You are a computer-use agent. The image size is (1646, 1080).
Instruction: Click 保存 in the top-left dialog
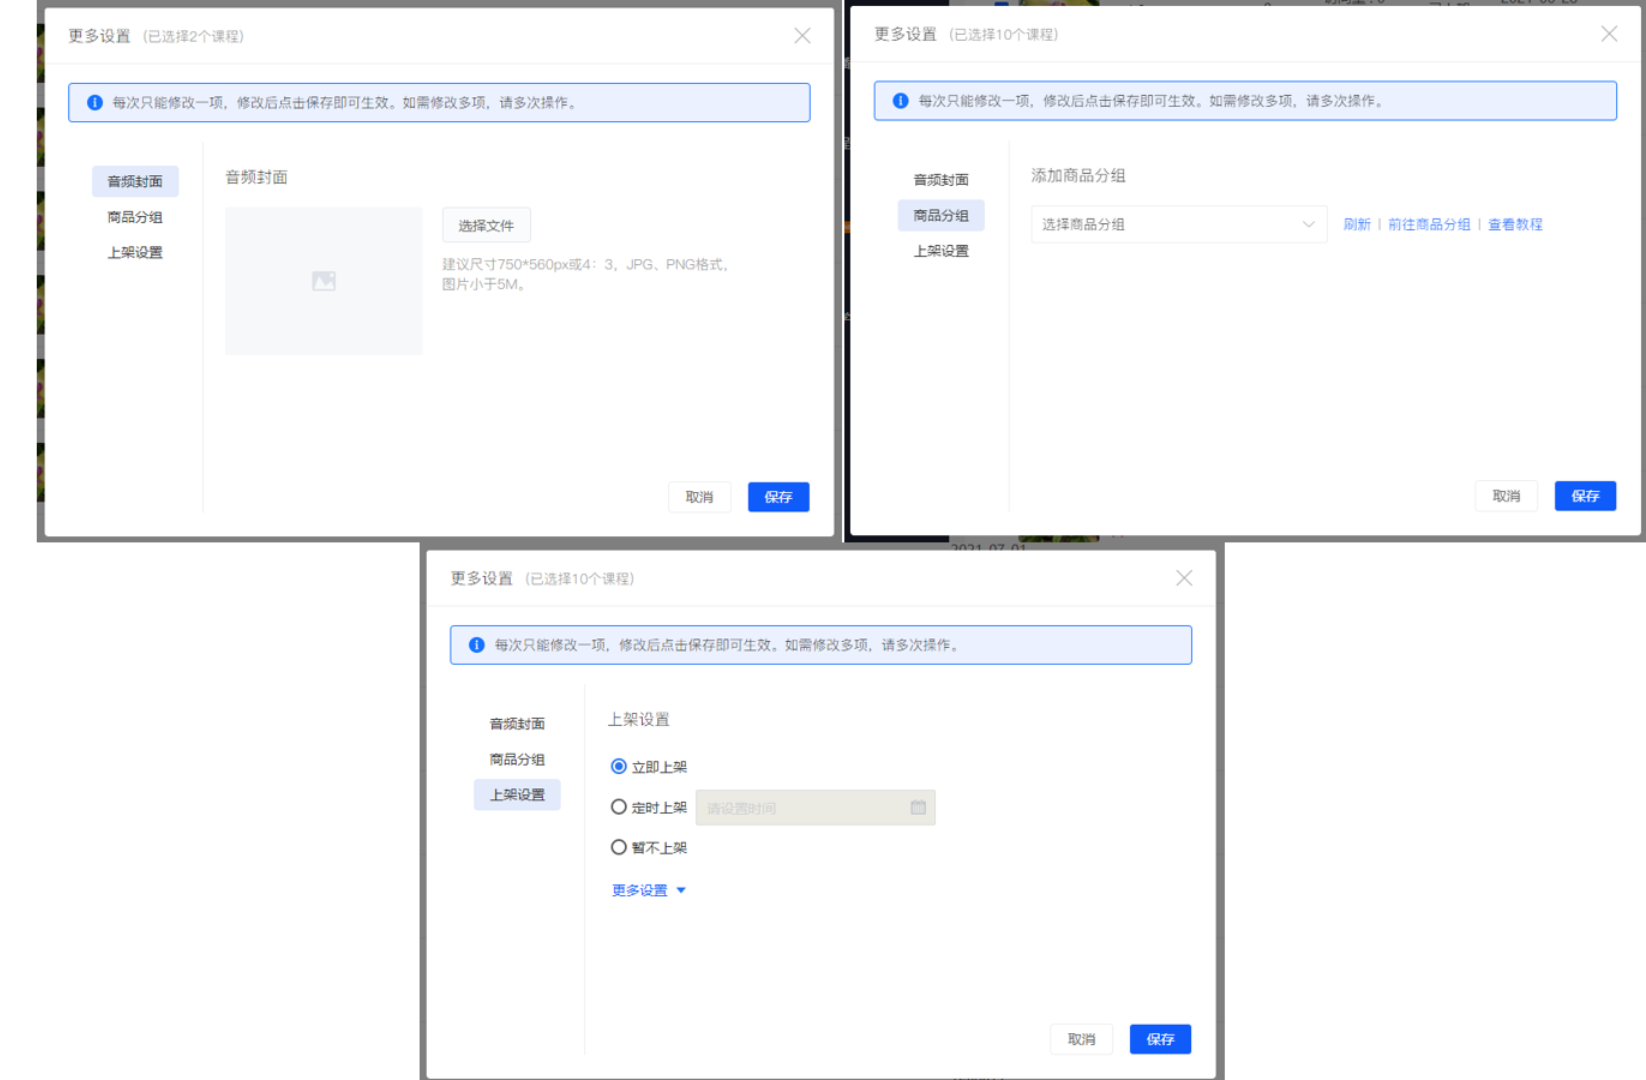778,497
